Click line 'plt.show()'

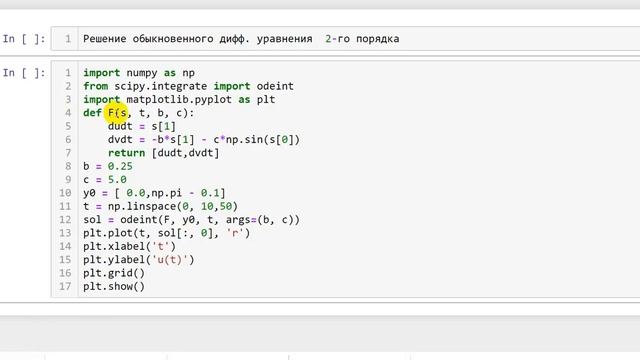coord(114,287)
